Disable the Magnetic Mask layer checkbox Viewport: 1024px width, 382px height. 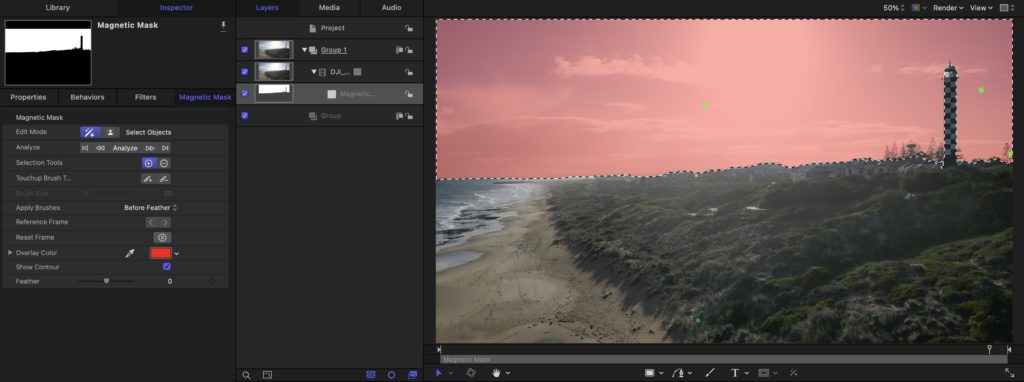point(244,93)
